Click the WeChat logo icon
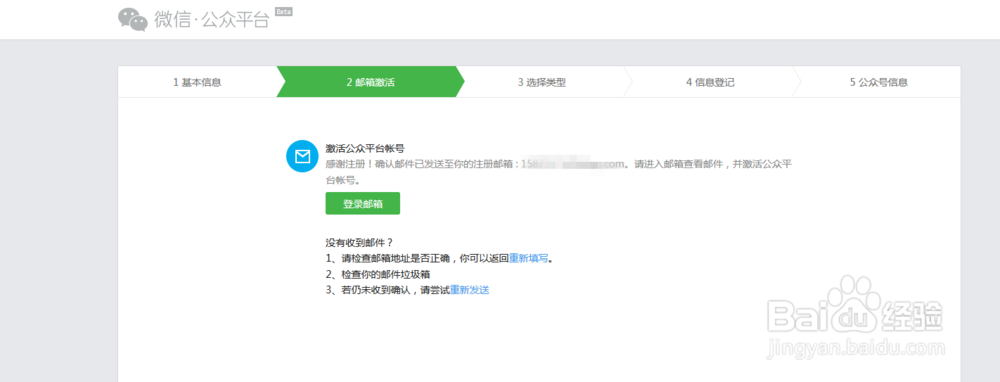The width and height of the screenshot is (1000, 382). (x=133, y=19)
